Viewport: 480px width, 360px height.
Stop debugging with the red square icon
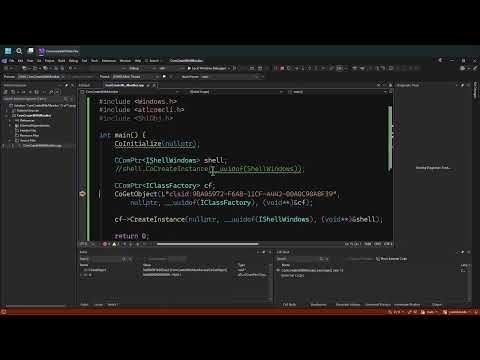(282, 68)
